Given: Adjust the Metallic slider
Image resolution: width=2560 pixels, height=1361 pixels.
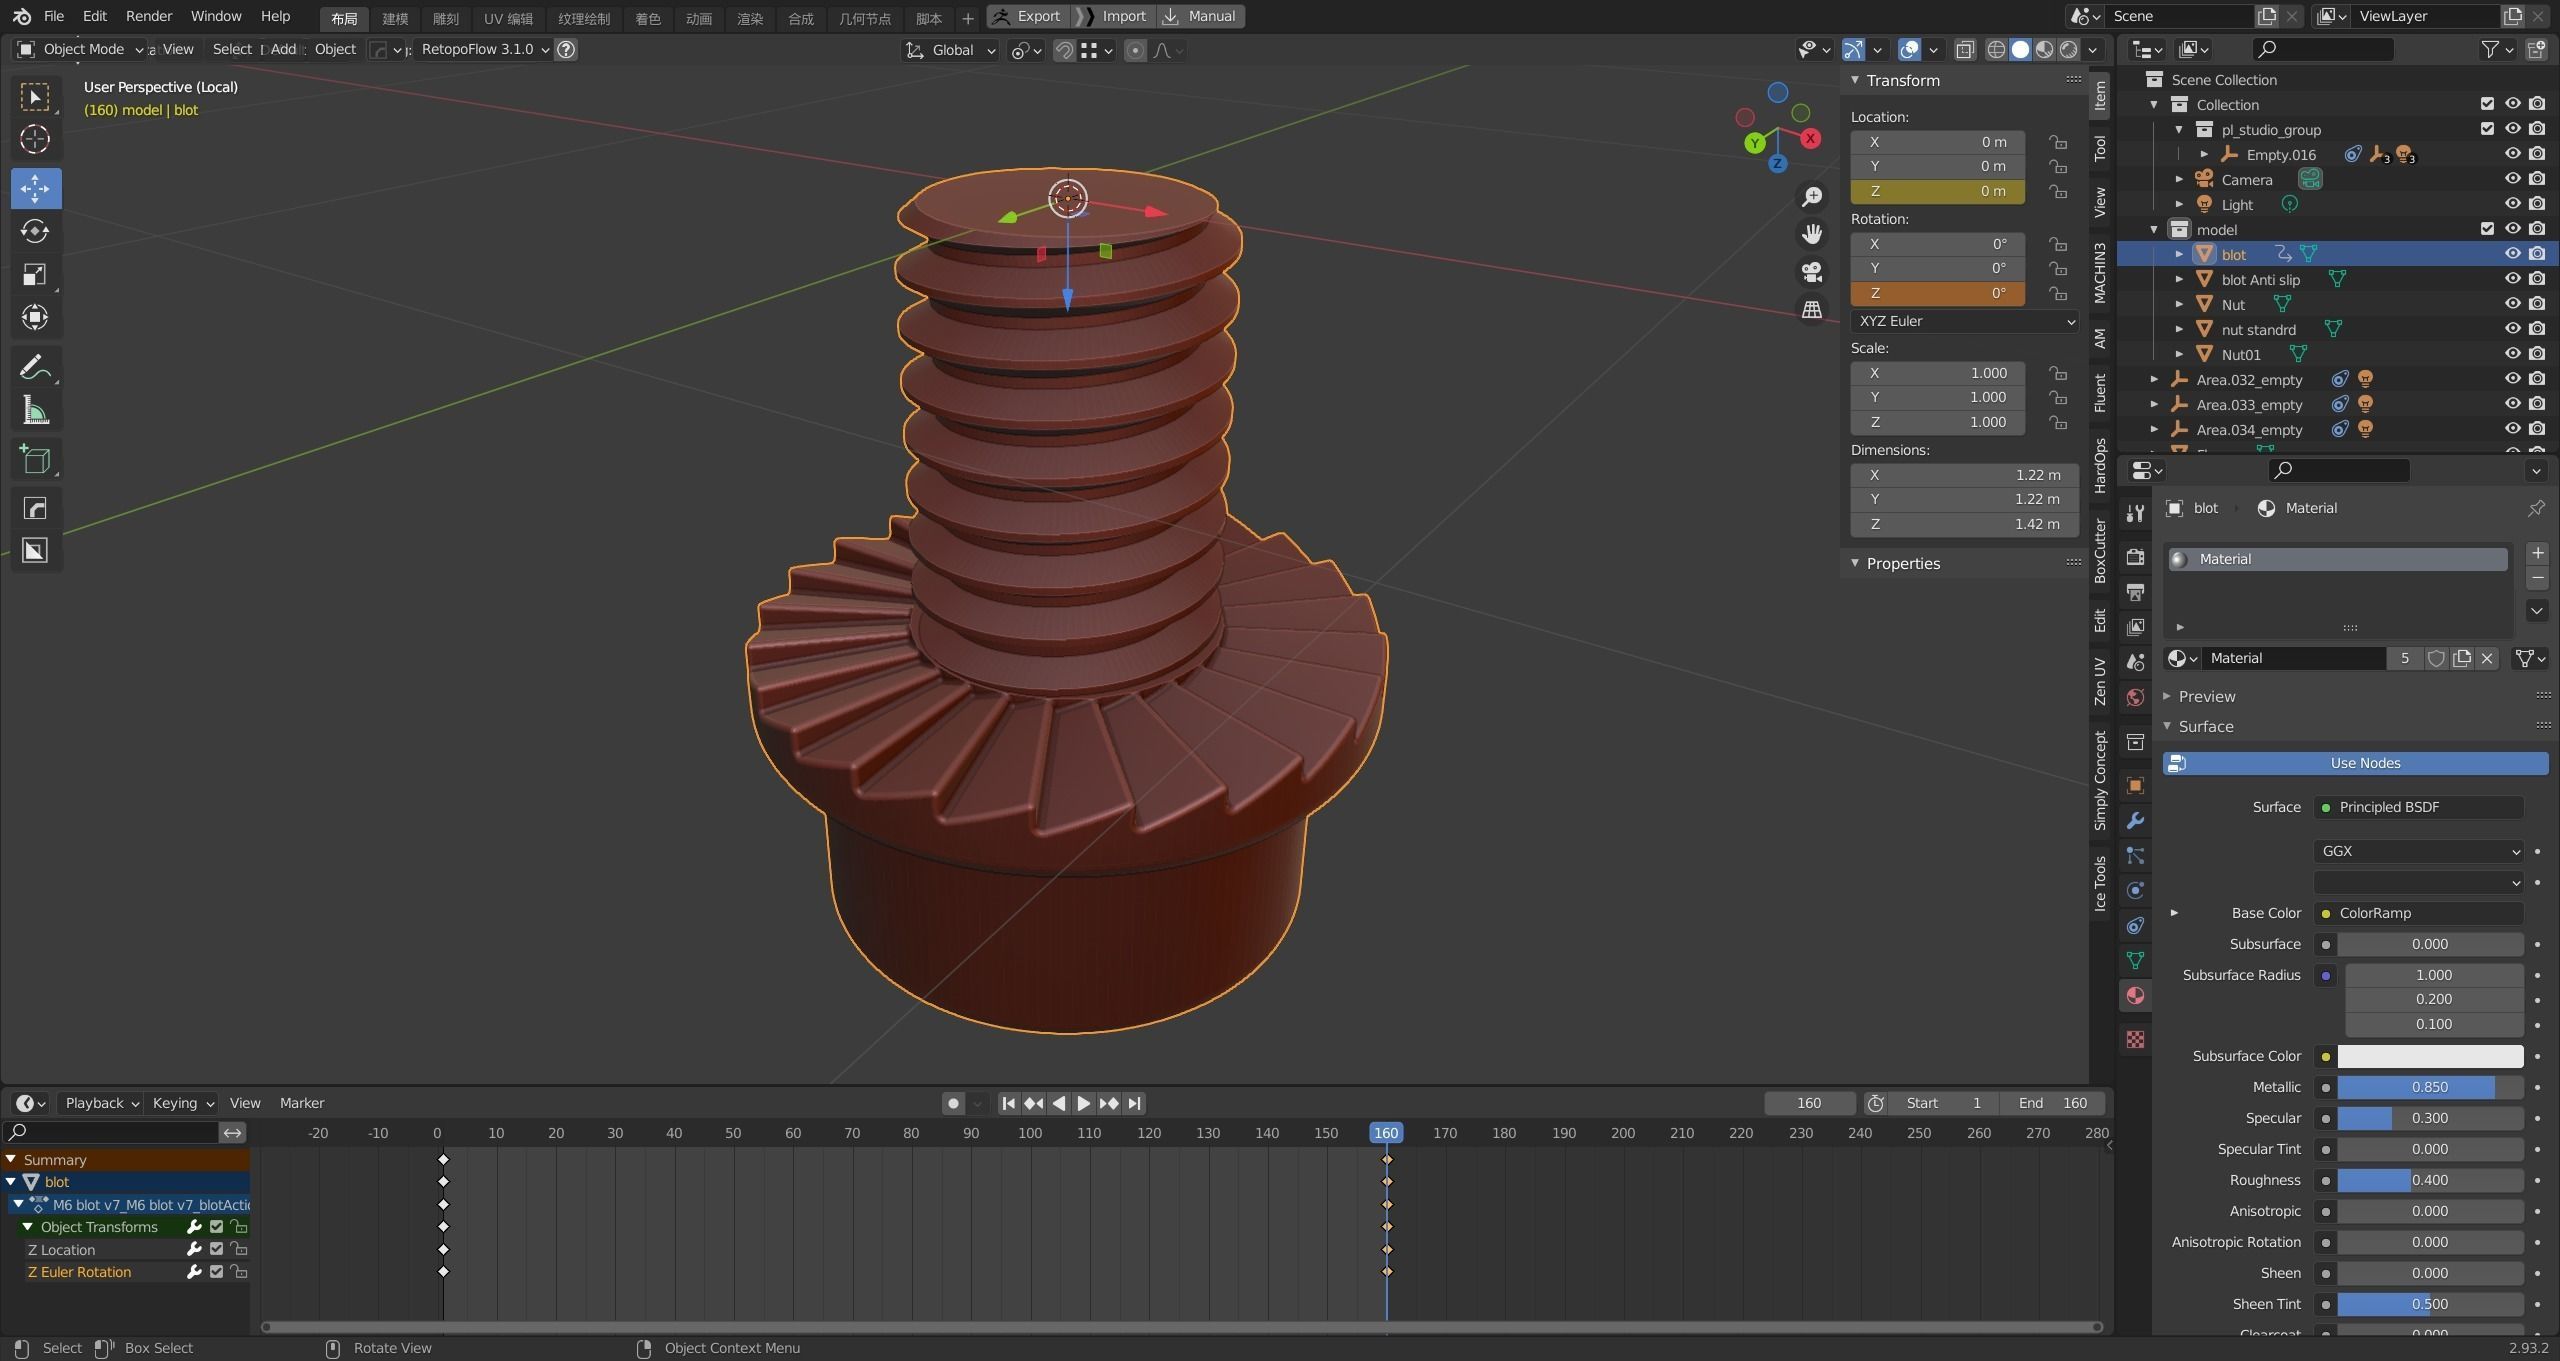Looking at the screenshot, I should 2429,1087.
